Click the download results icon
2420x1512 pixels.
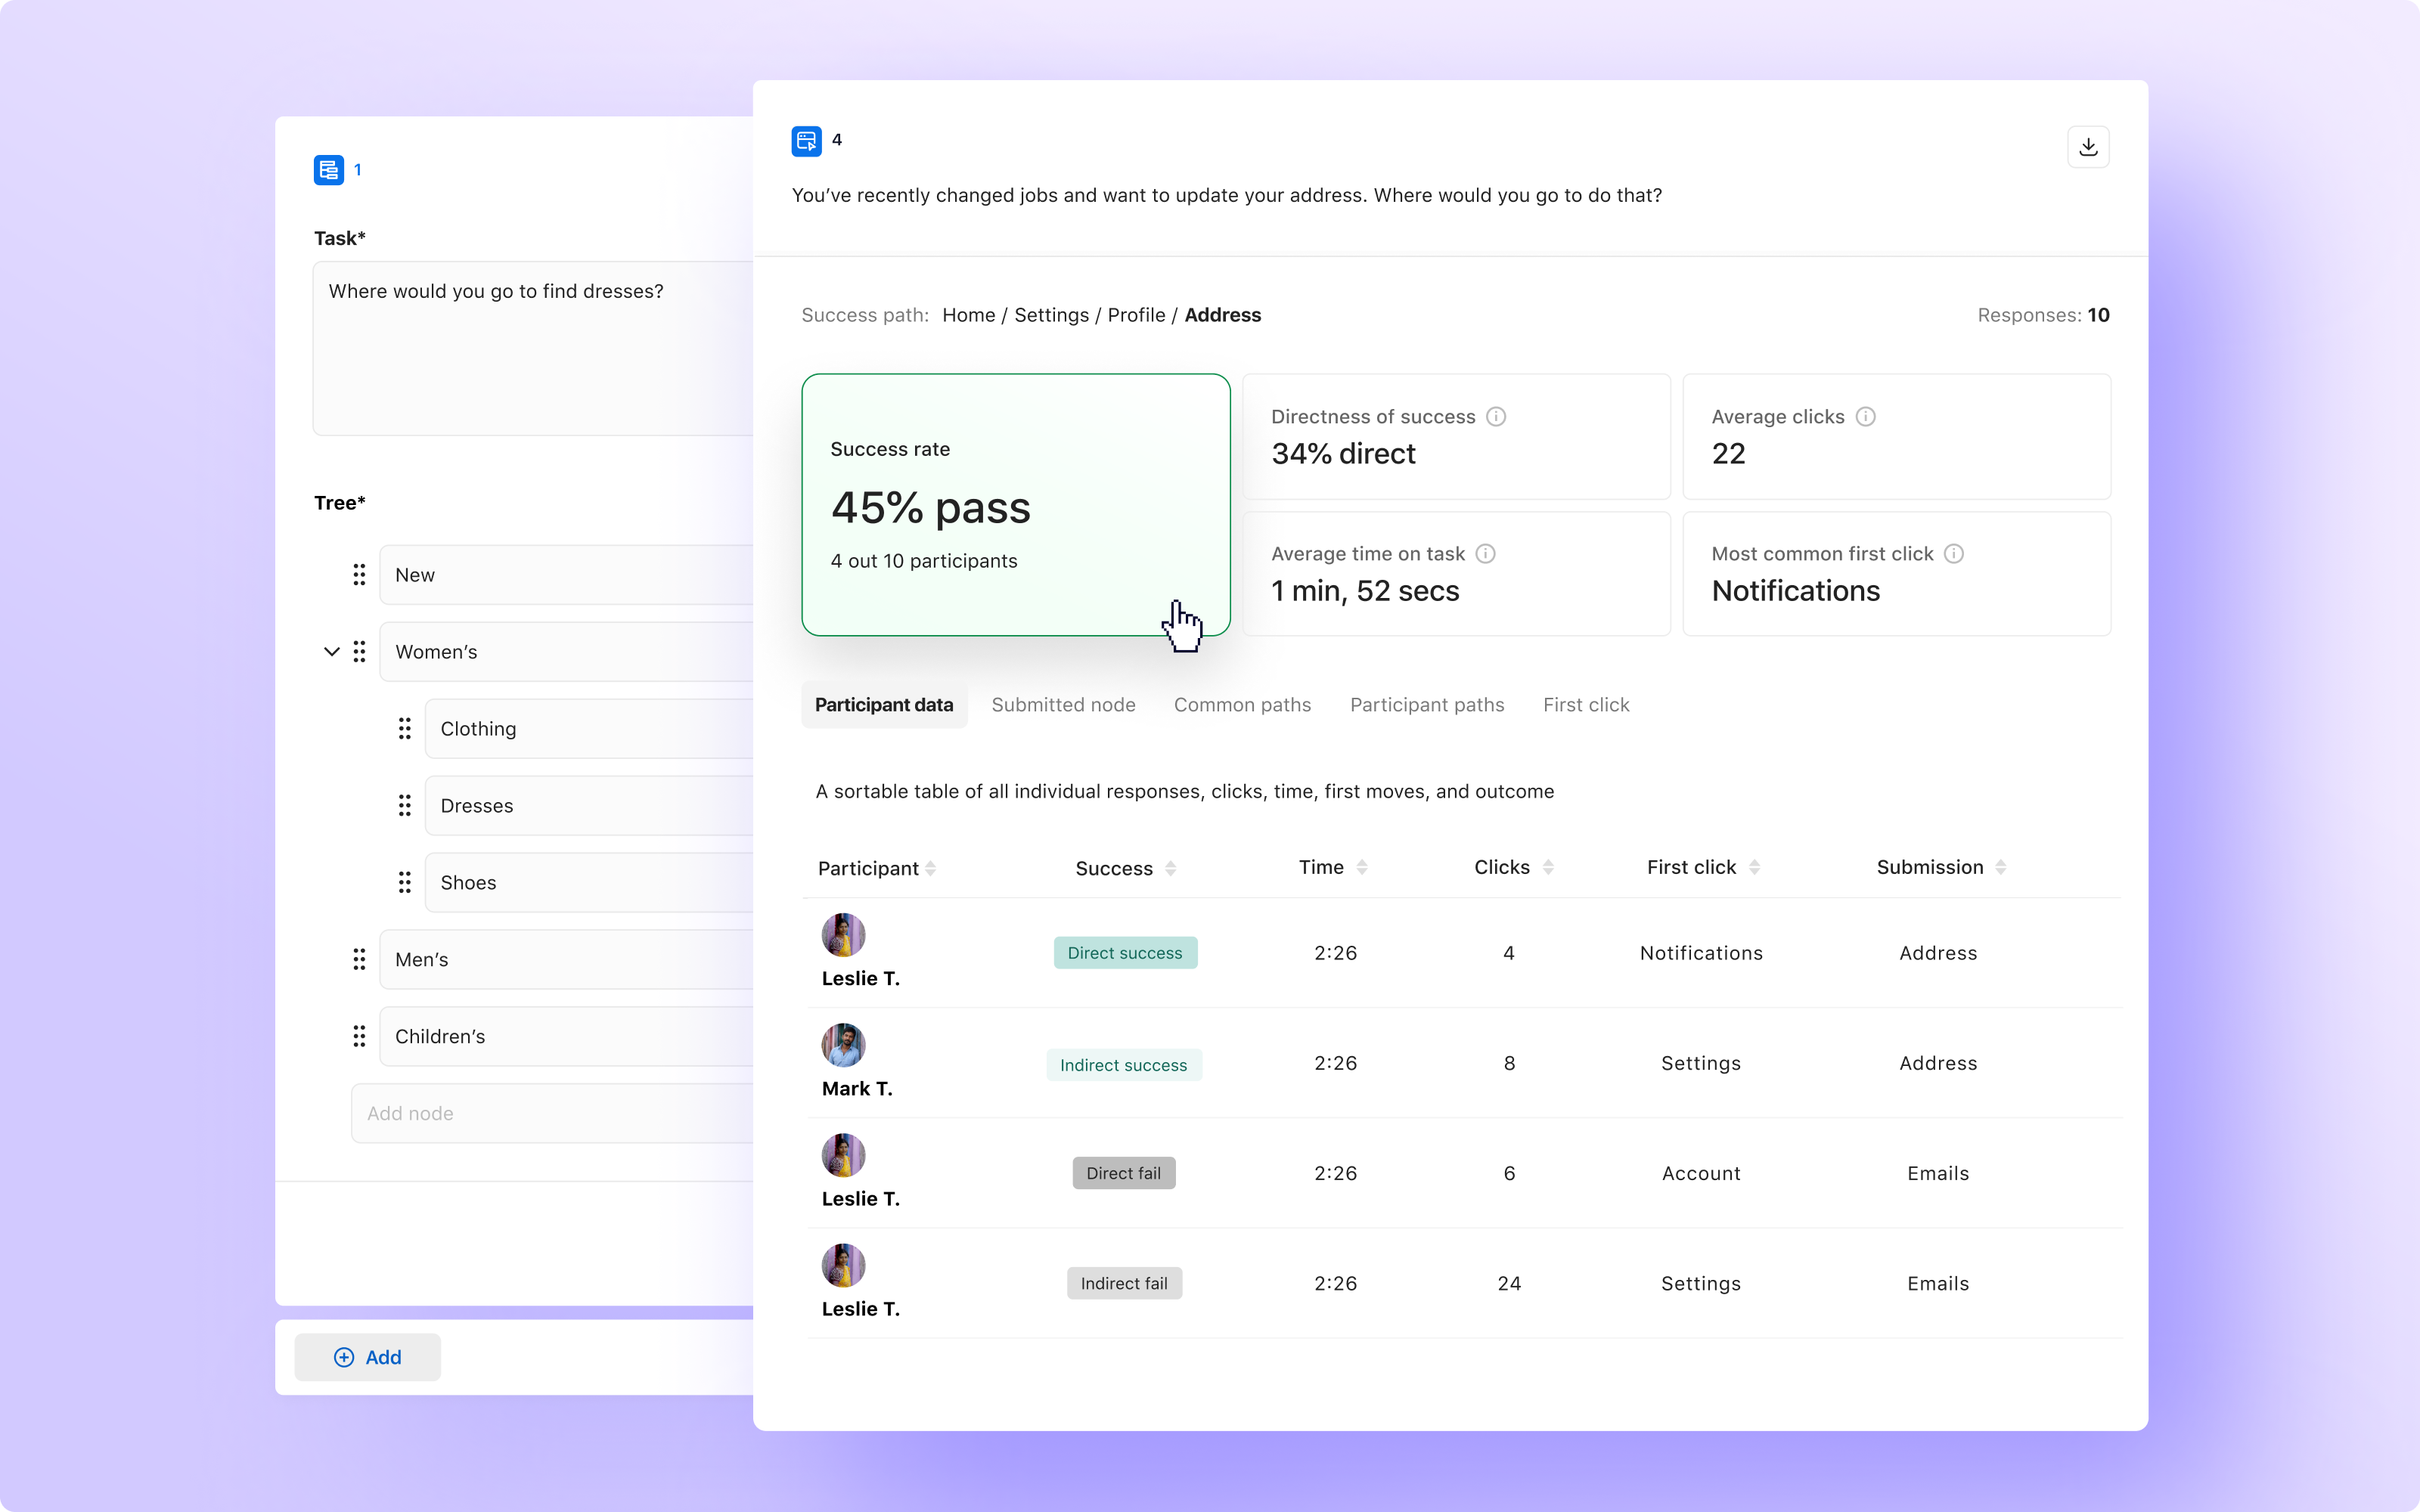(x=2088, y=147)
